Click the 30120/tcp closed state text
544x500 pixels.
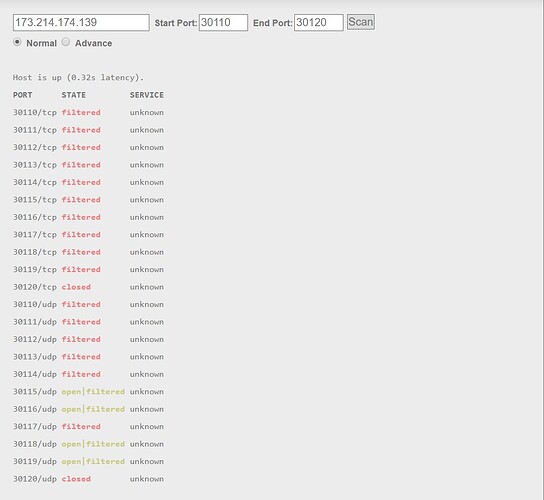click(x=76, y=287)
